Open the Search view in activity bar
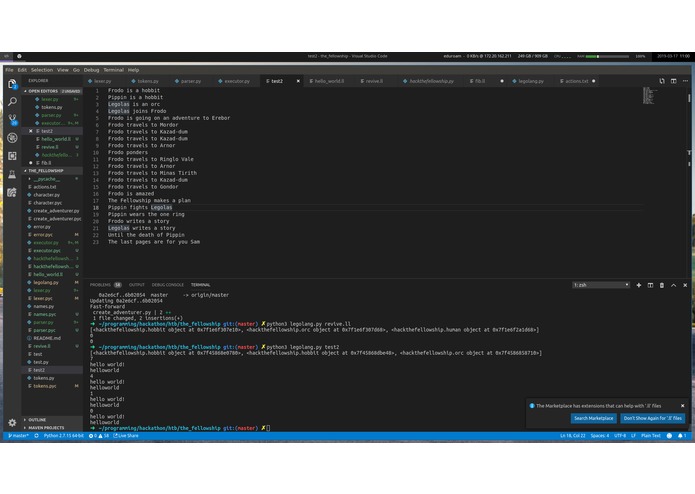 click(x=12, y=101)
